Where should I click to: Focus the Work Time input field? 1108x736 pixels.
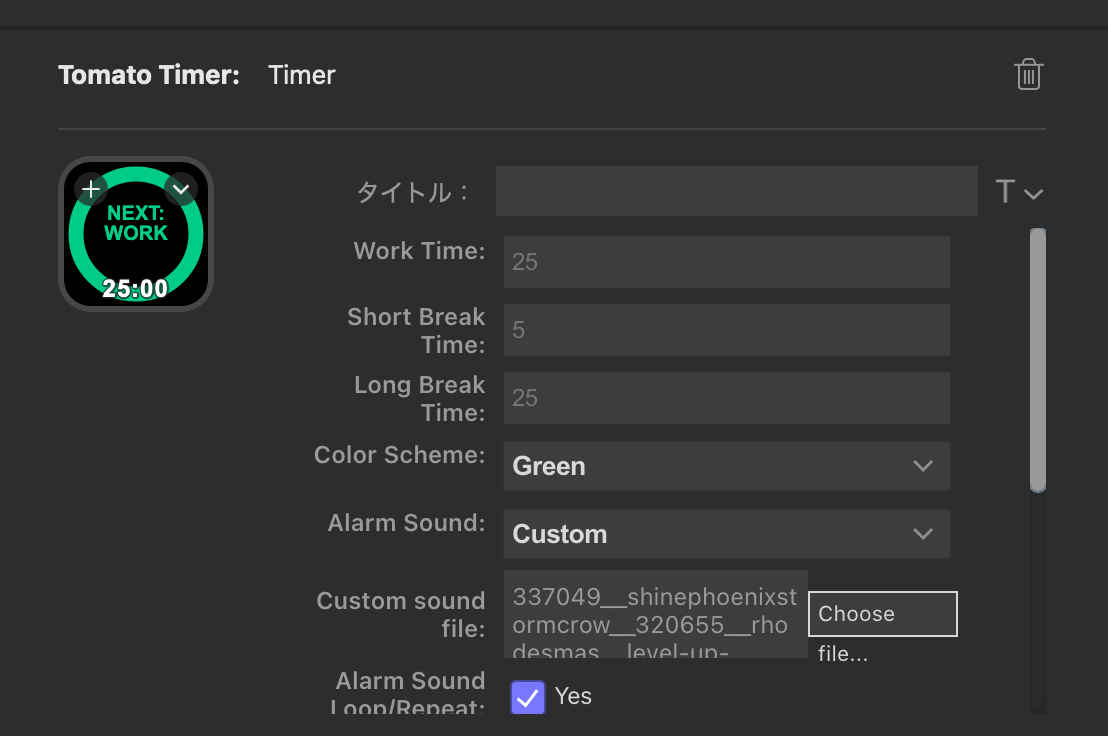726,262
